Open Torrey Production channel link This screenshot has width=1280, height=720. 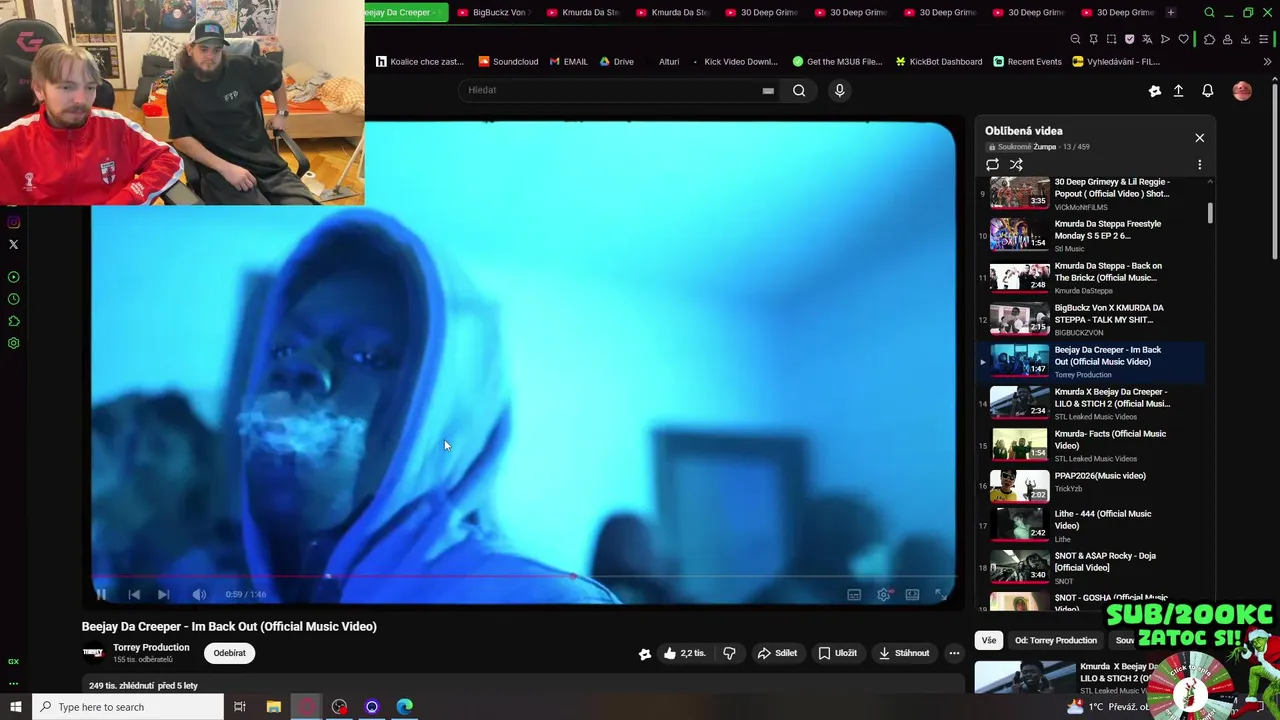[151, 647]
